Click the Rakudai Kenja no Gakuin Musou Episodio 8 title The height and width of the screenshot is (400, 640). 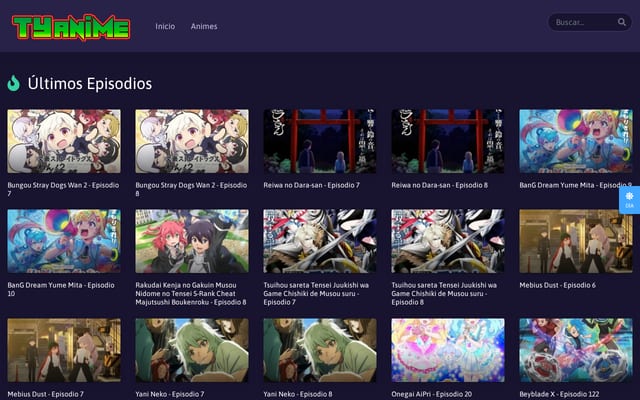[x=191, y=293]
